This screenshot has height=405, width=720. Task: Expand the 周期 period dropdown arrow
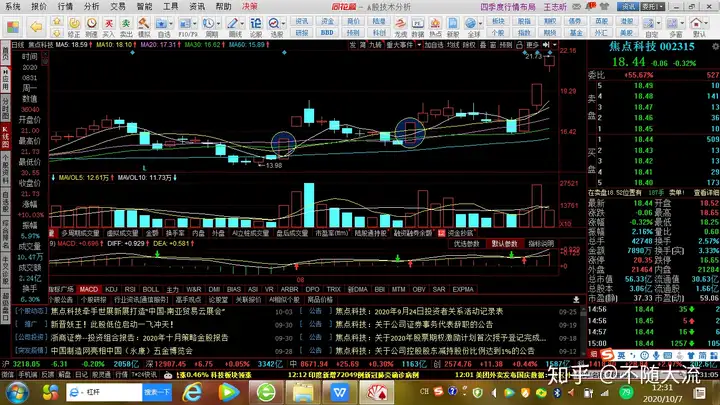pos(218,23)
